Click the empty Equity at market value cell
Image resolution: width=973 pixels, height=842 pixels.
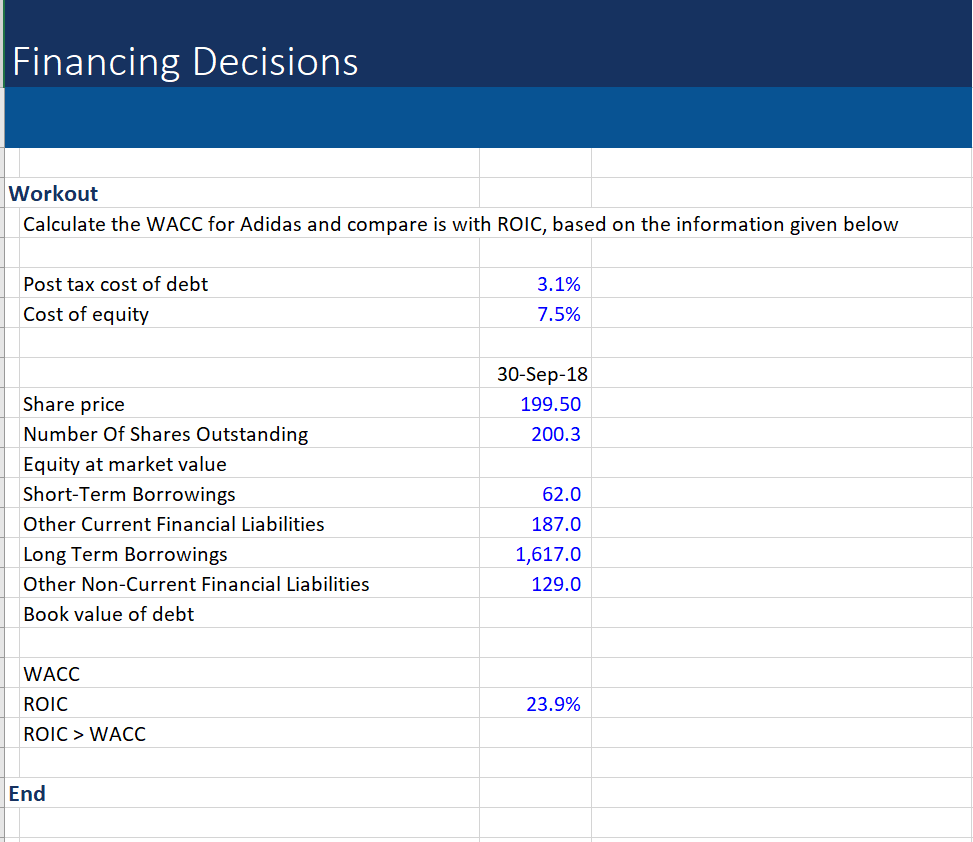click(x=535, y=464)
